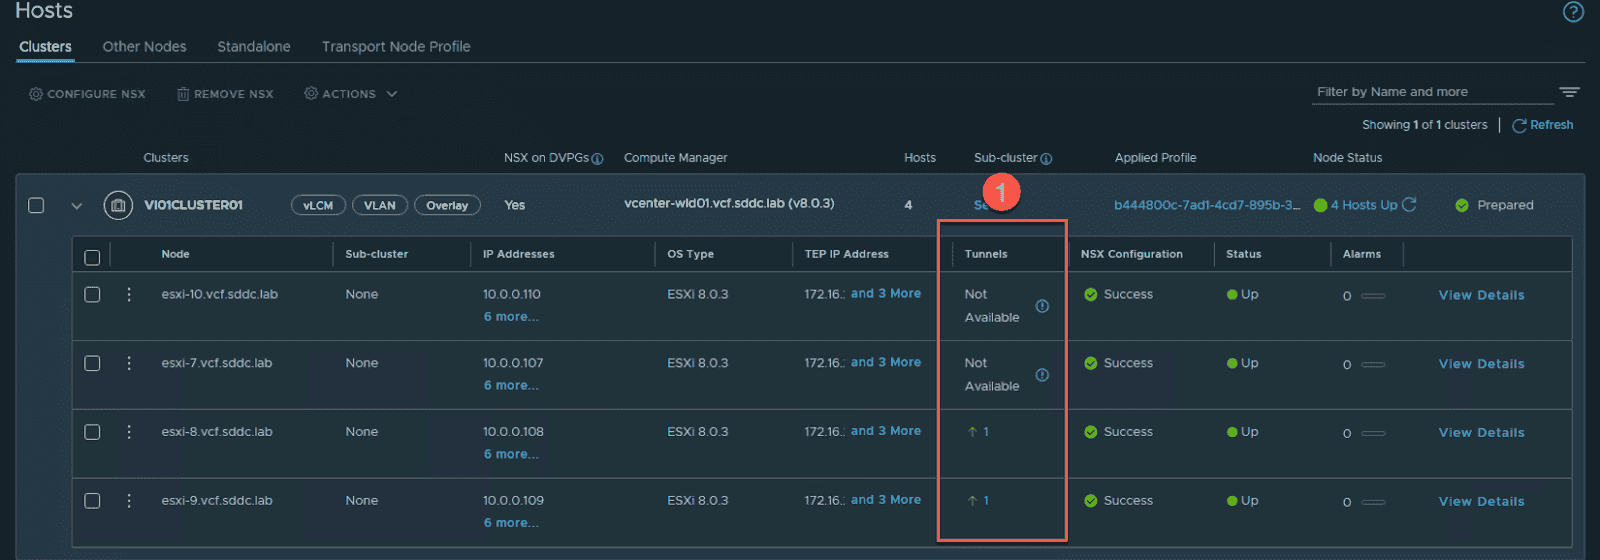Switch to the Other Nodes tab
This screenshot has width=1600, height=560.
[144, 47]
